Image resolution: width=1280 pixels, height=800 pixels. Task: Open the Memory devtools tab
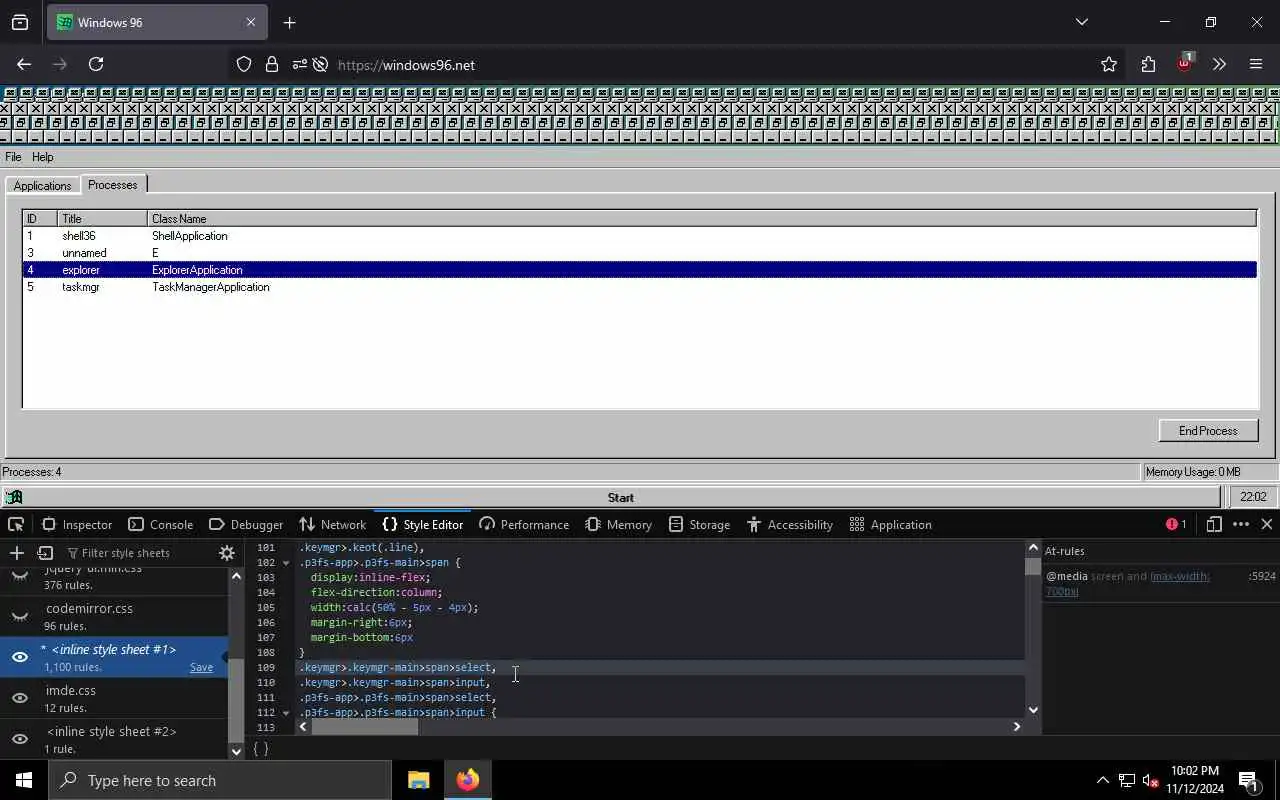click(x=619, y=524)
